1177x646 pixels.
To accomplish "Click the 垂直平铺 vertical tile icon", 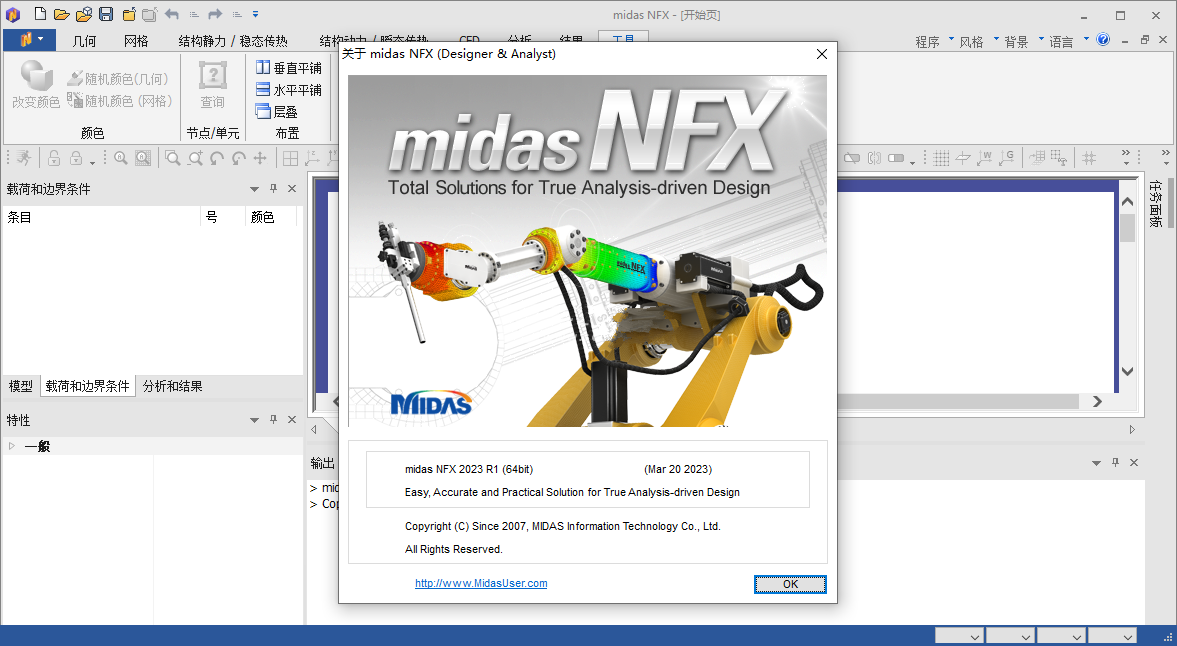I will click(x=263, y=68).
